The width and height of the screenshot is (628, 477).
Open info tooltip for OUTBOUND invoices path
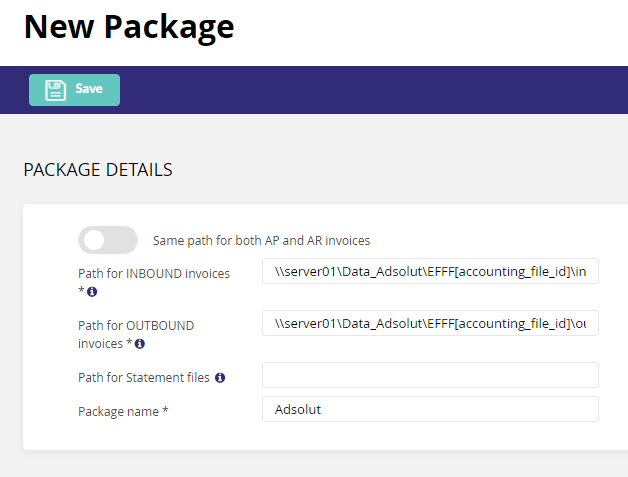point(140,344)
